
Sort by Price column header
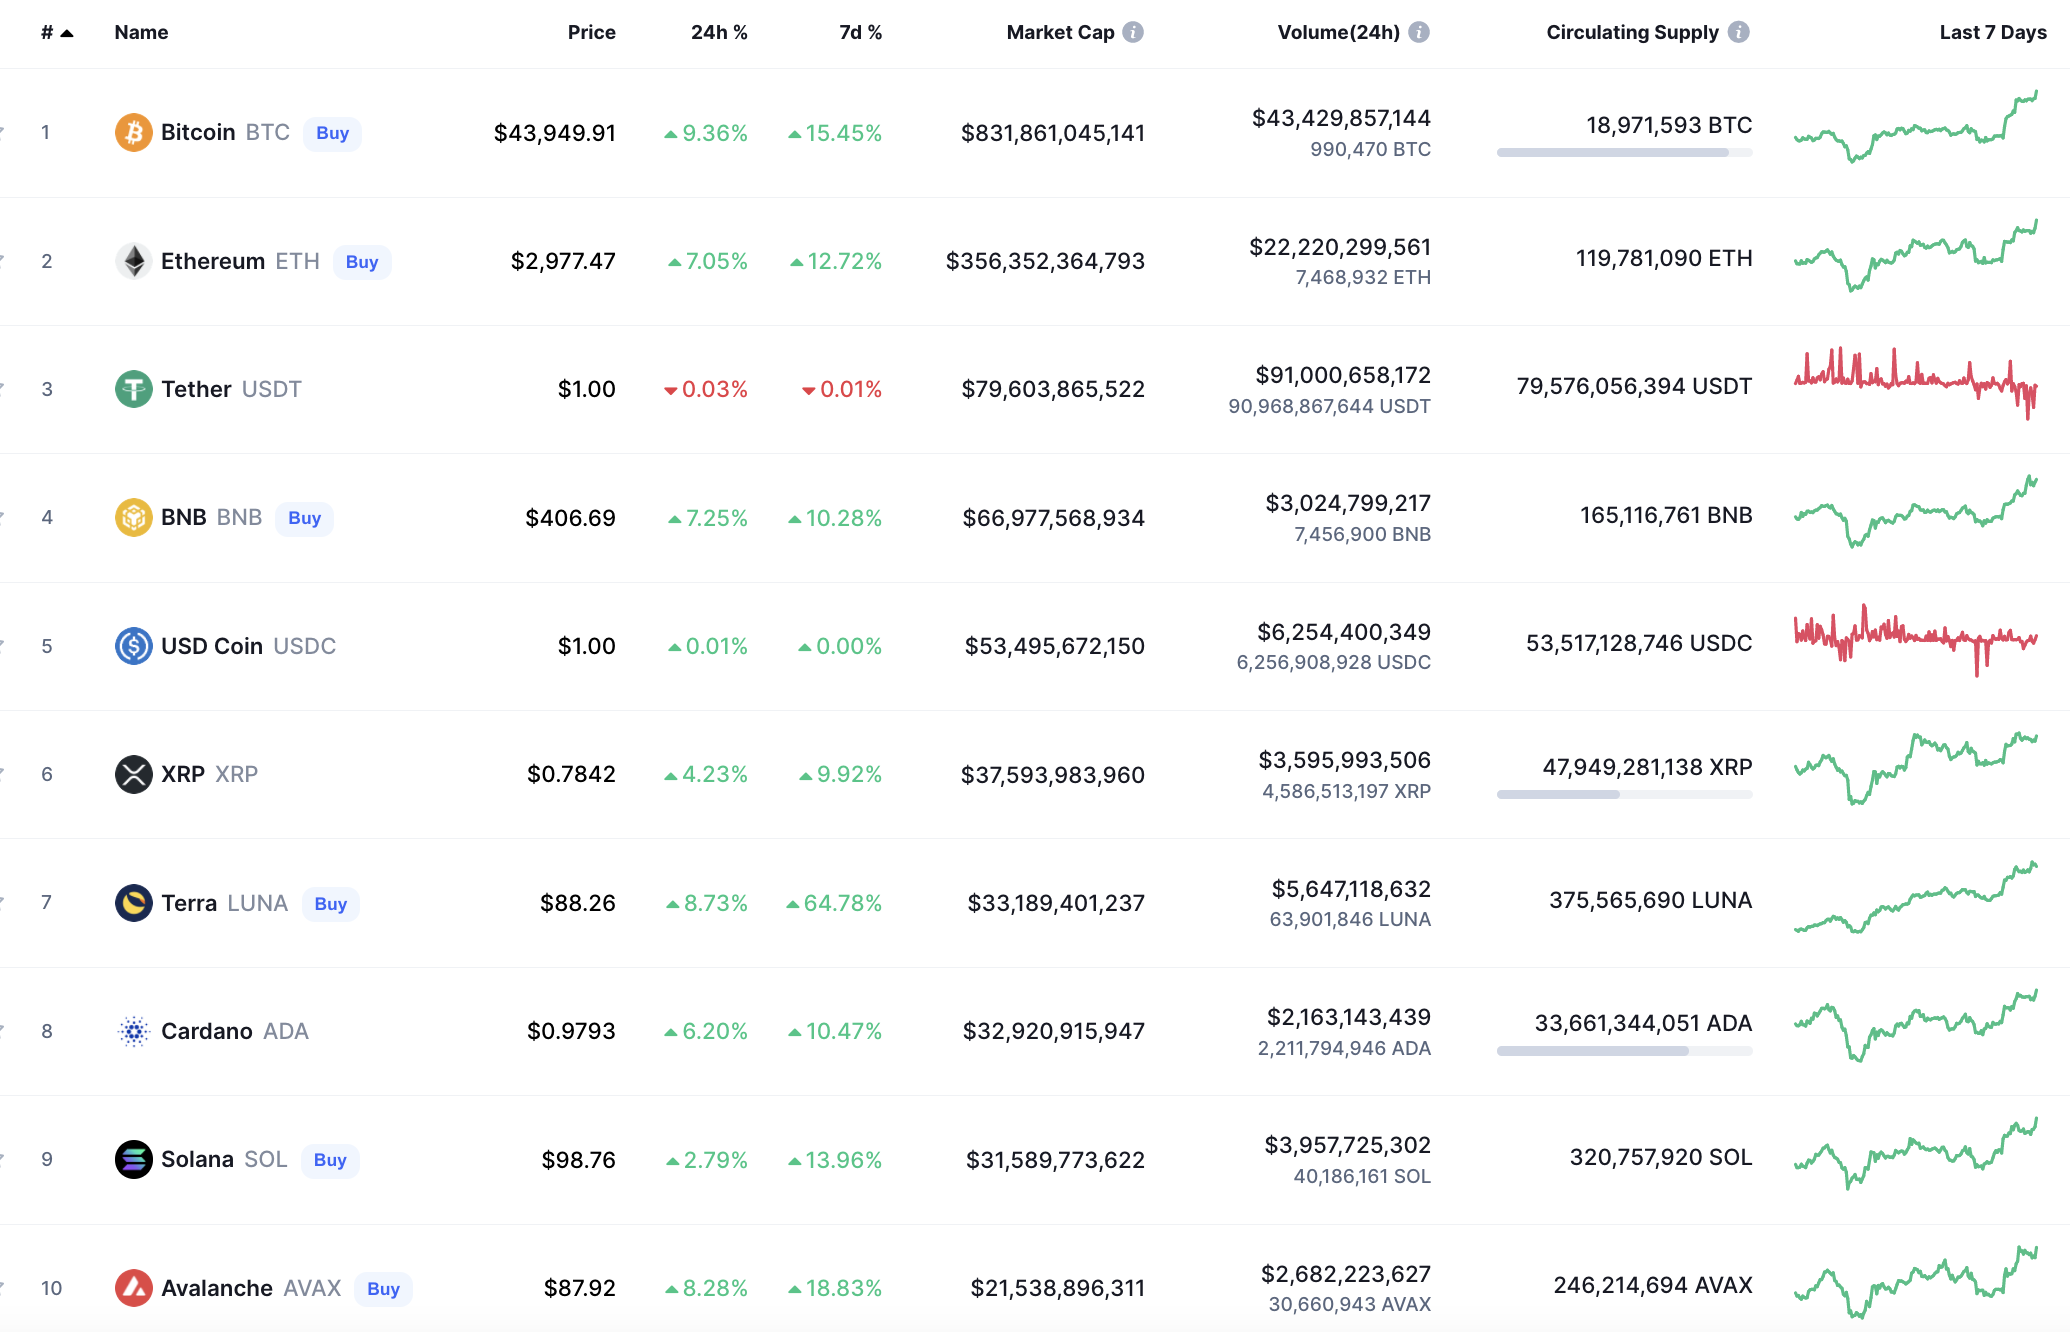(591, 32)
